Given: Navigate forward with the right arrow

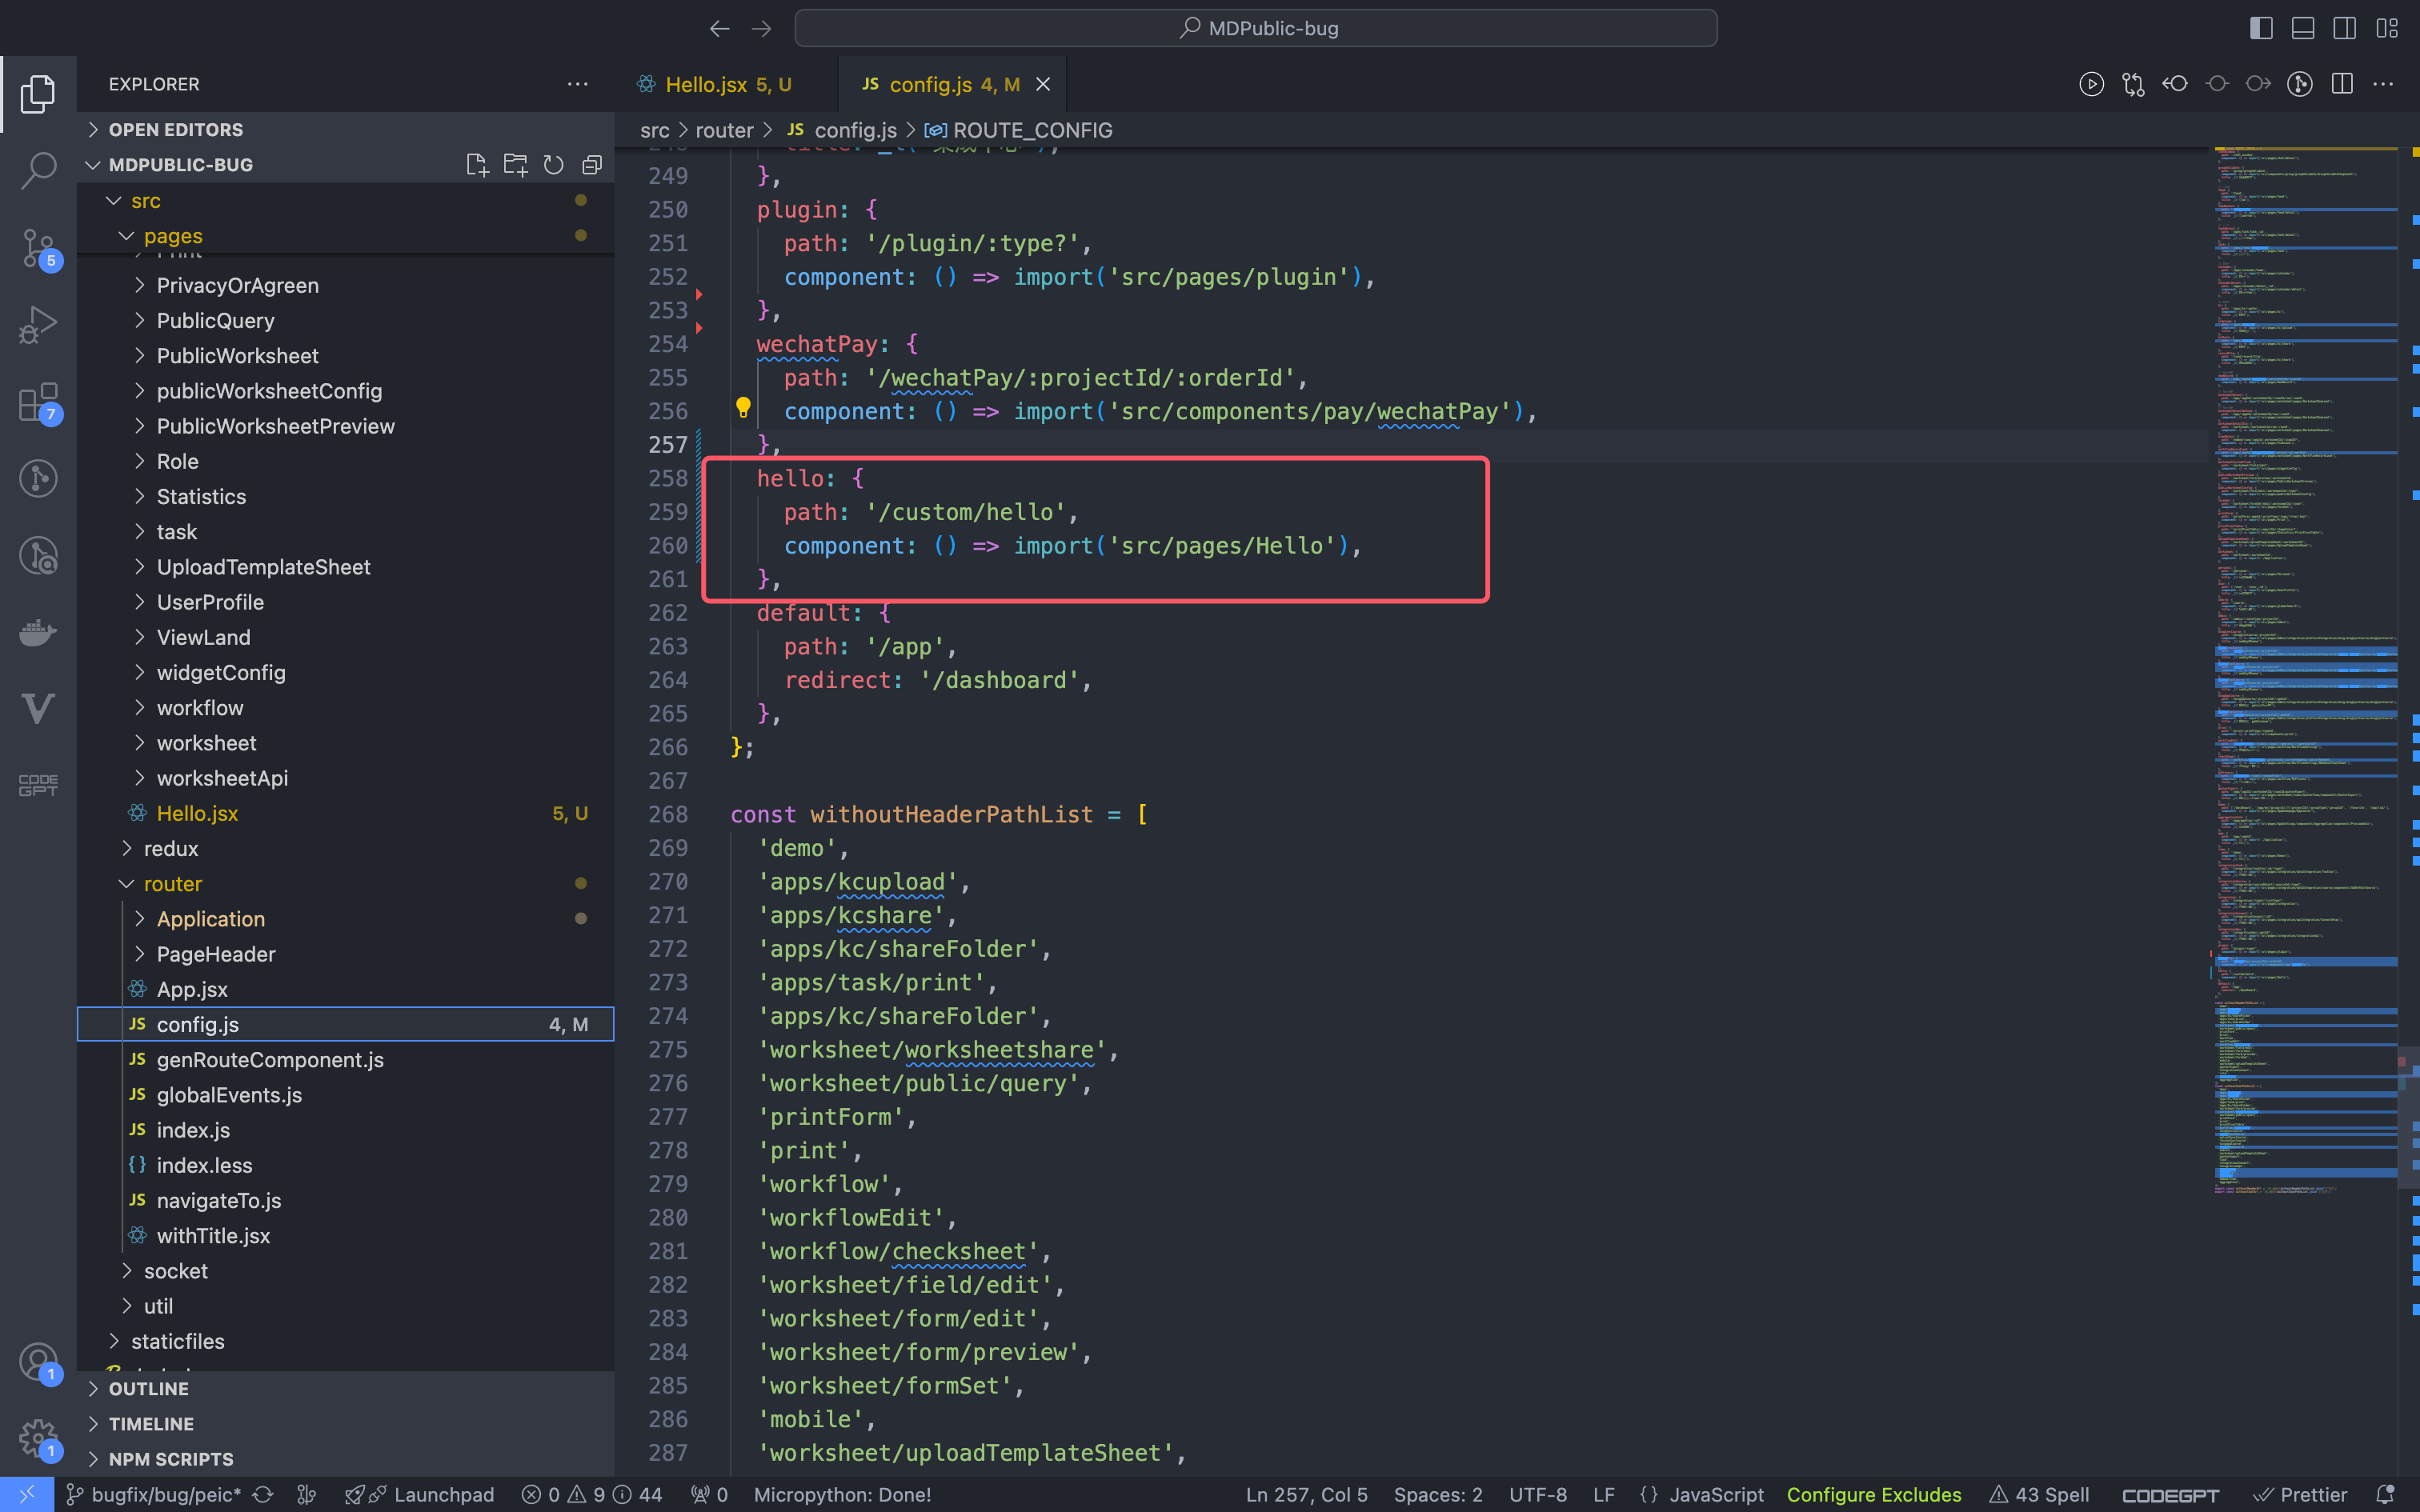Looking at the screenshot, I should coord(761,28).
